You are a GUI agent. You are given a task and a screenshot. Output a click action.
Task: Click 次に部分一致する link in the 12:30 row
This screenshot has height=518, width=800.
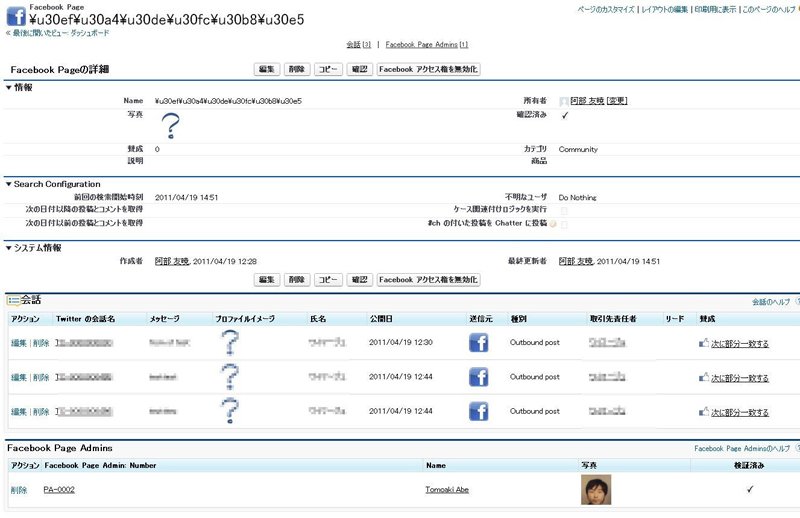(740, 344)
